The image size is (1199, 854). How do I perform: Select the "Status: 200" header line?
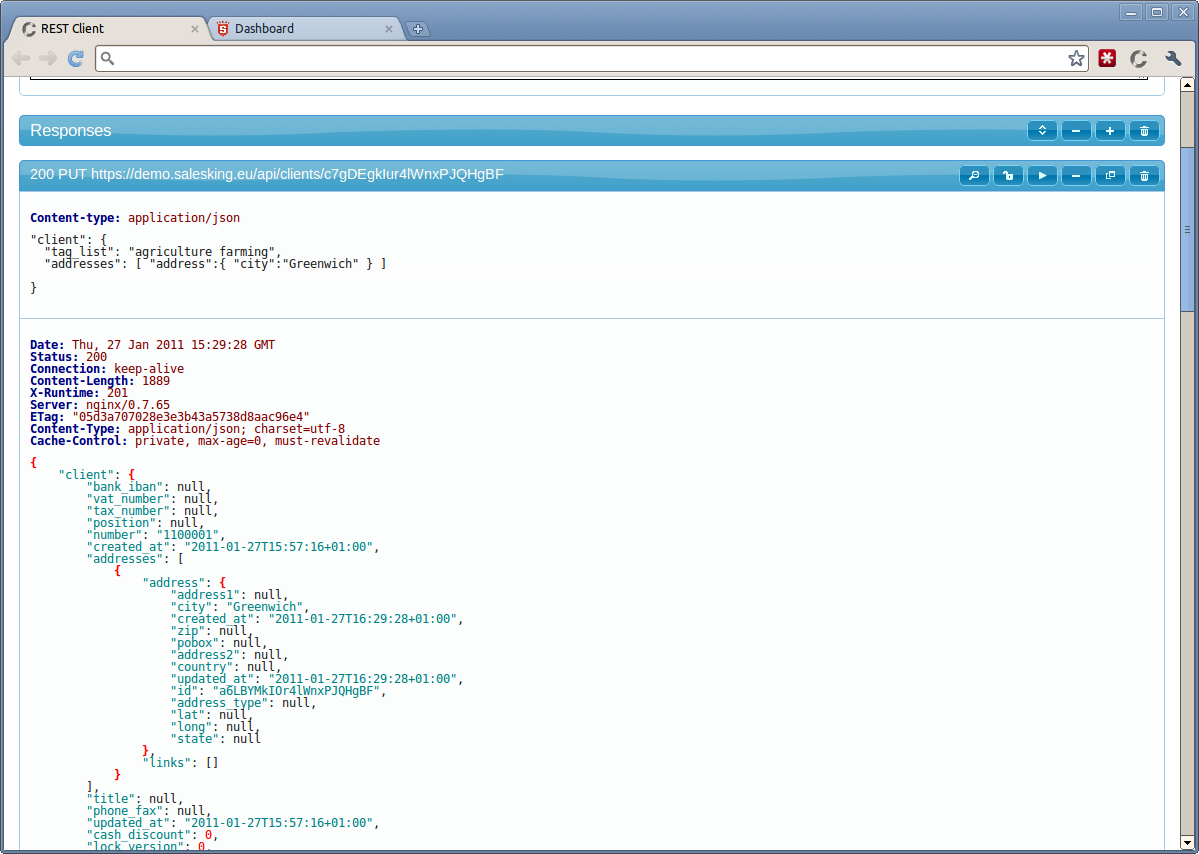(x=69, y=357)
